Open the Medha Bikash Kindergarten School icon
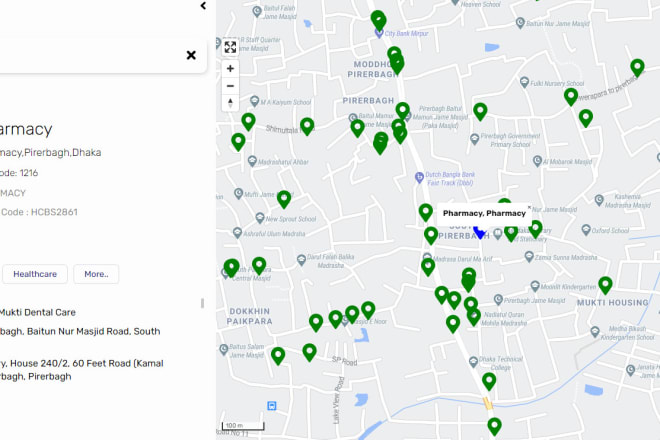The width and height of the screenshot is (660, 440). 595,332
